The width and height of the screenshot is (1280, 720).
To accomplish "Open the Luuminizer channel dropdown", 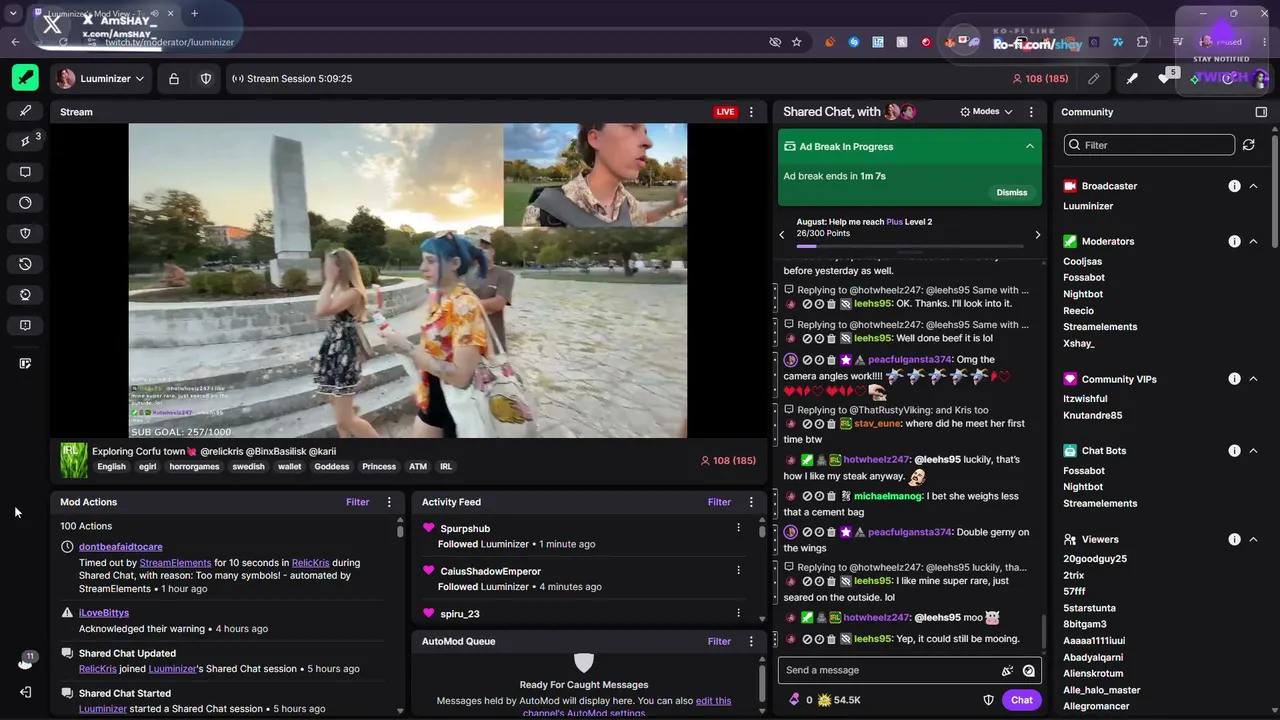I will pos(100,79).
